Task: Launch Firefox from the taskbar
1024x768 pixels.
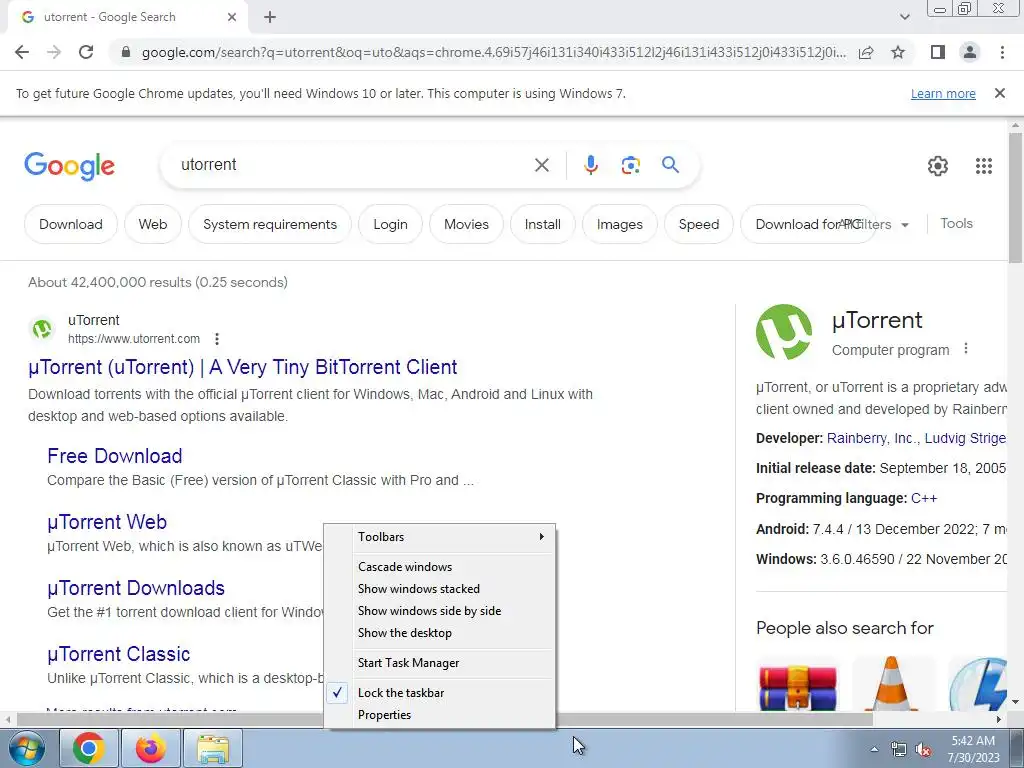Action: coord(151,748)
